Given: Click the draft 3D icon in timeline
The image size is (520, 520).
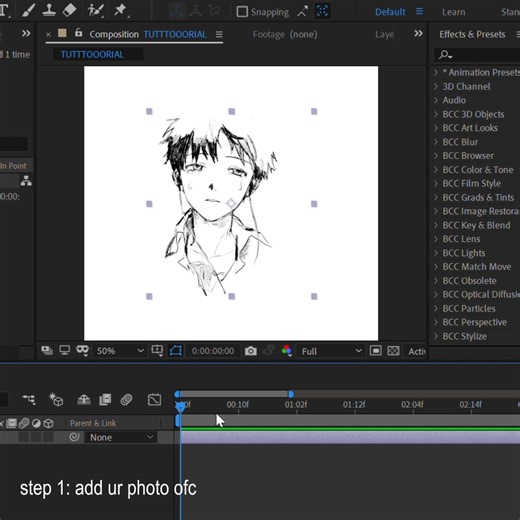Looking at the screenshot, I should tap(56, 399).
